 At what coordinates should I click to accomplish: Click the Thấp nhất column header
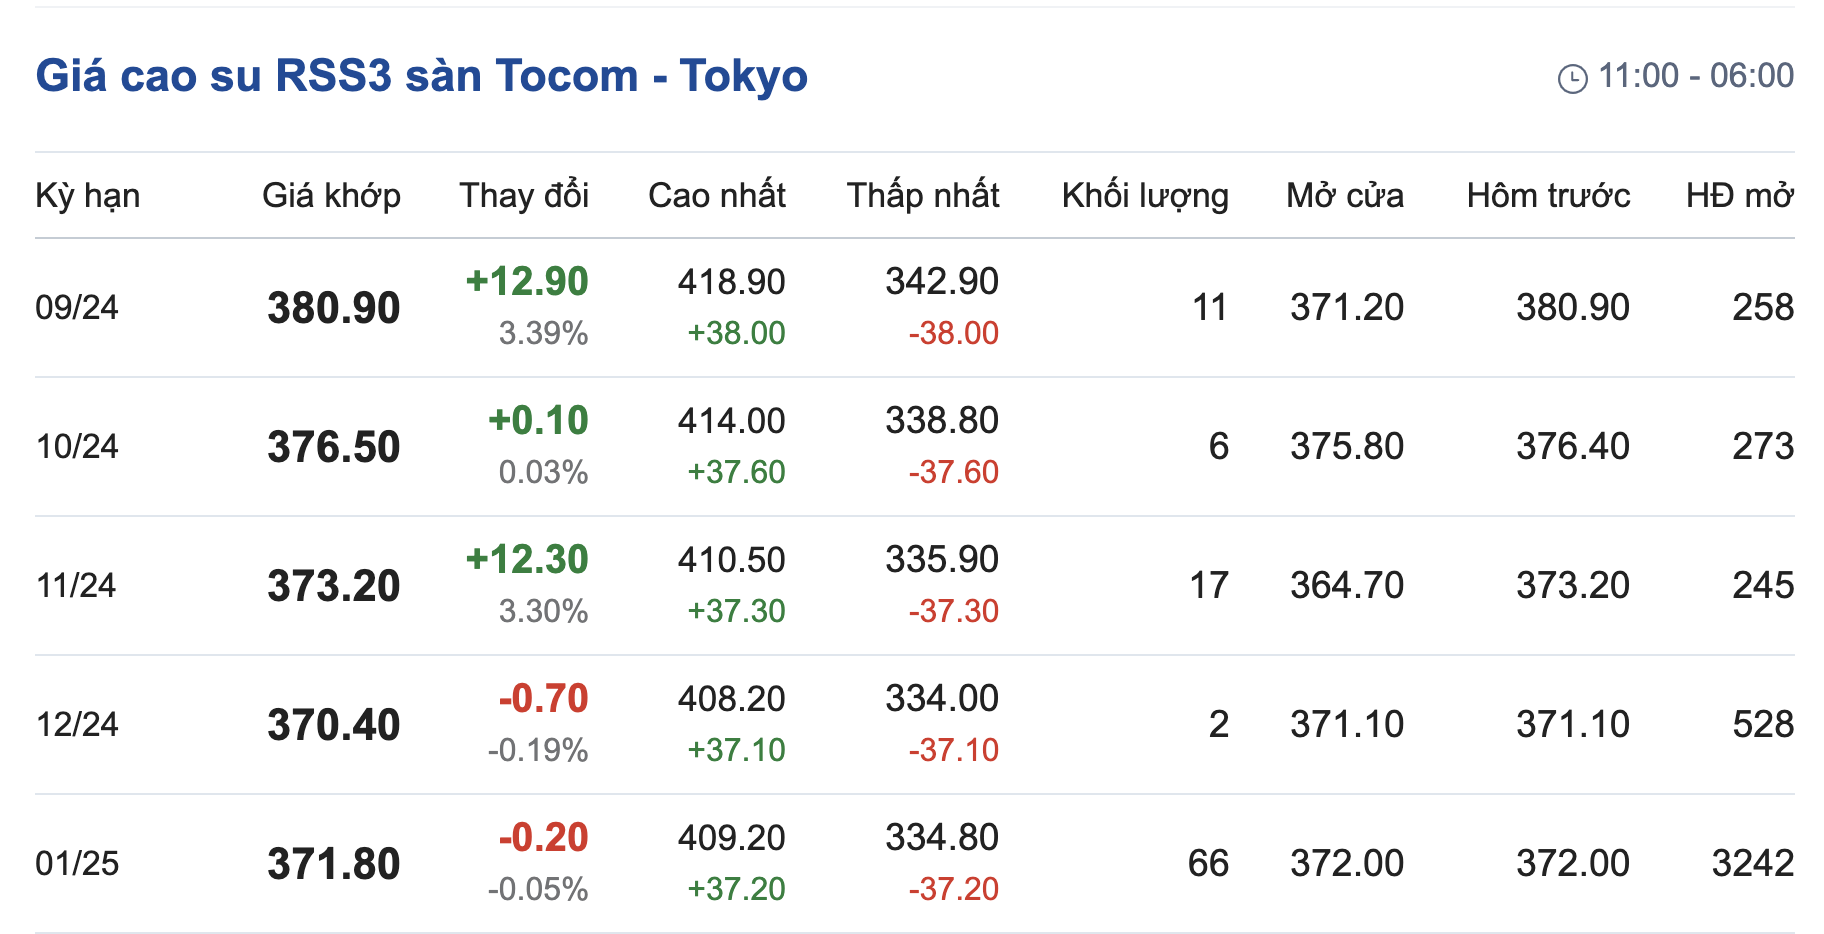[x=922, y=196]
